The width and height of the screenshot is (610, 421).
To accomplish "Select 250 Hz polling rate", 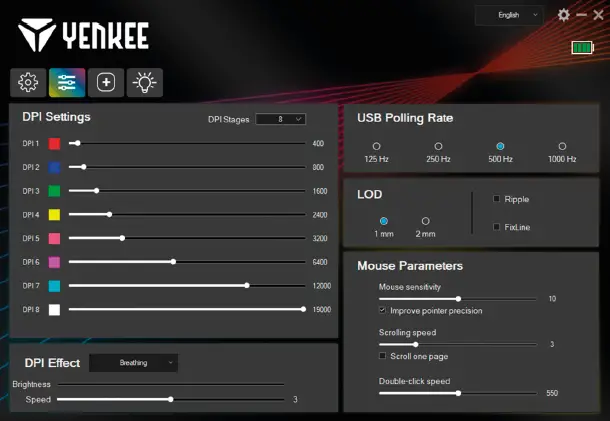I will (438, 146).
